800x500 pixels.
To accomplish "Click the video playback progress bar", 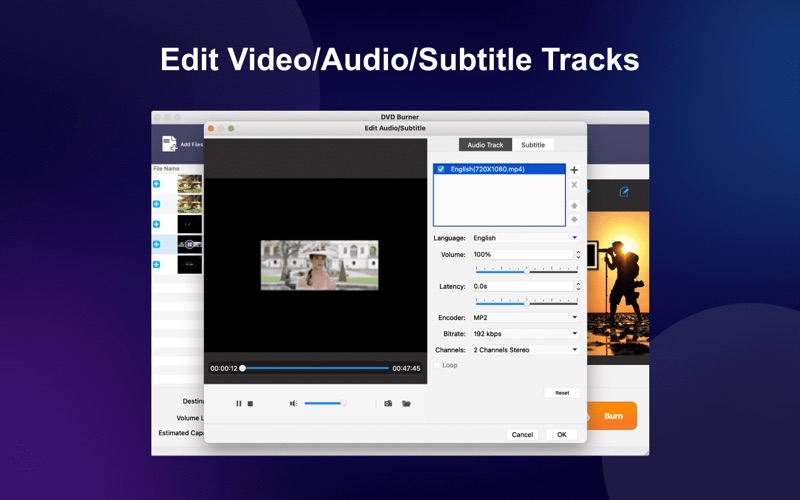I will tap(315, 368).
